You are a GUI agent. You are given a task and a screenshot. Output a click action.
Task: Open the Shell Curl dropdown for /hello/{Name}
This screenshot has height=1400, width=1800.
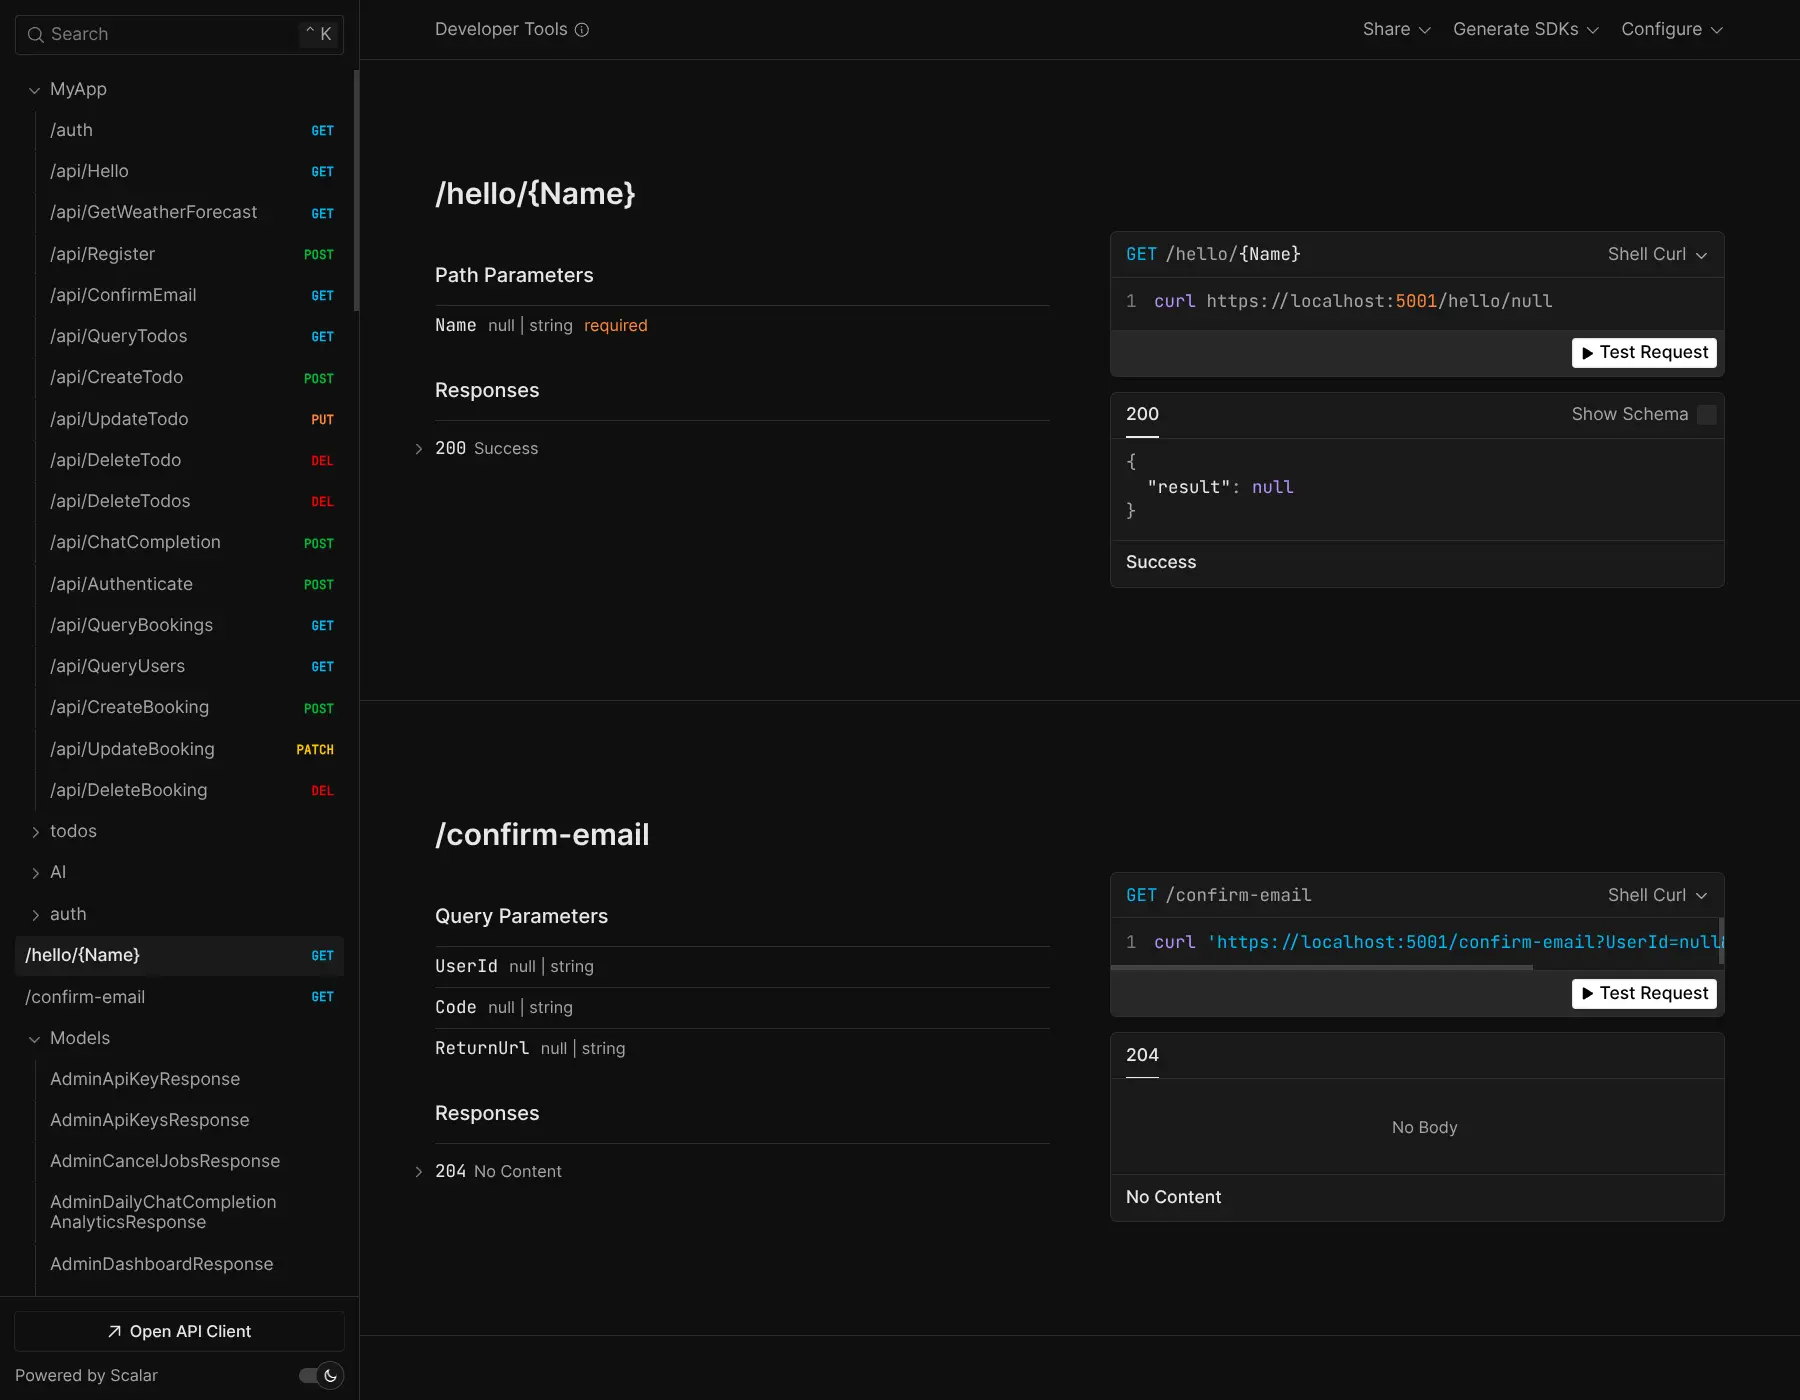click(1657, 255)
